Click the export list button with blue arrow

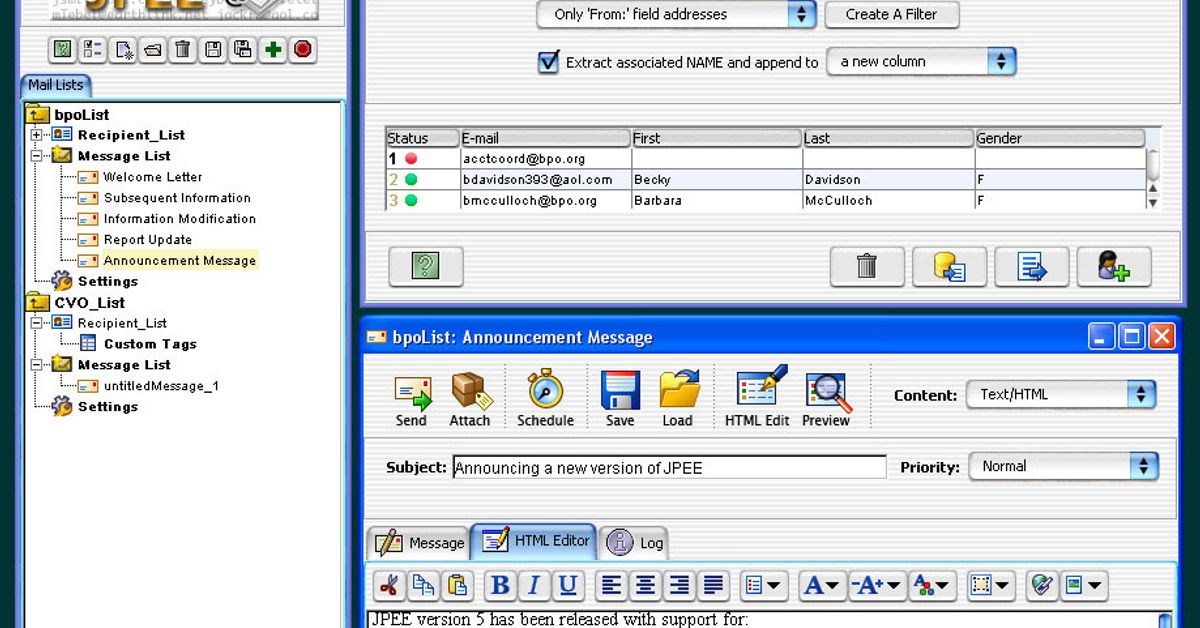click(1031, 266)
